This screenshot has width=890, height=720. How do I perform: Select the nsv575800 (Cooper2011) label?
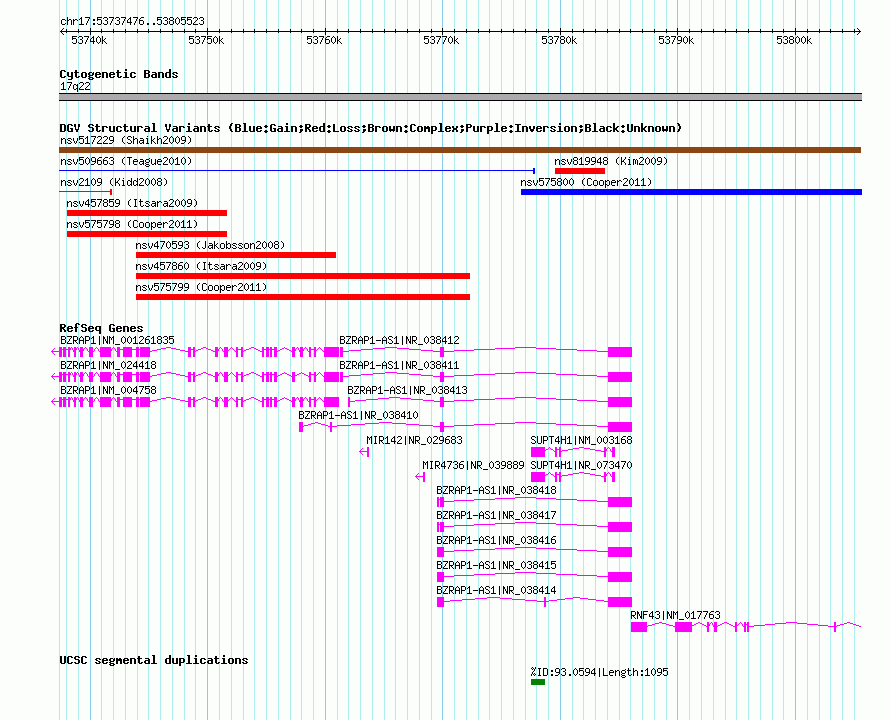(x=586, y=182)
